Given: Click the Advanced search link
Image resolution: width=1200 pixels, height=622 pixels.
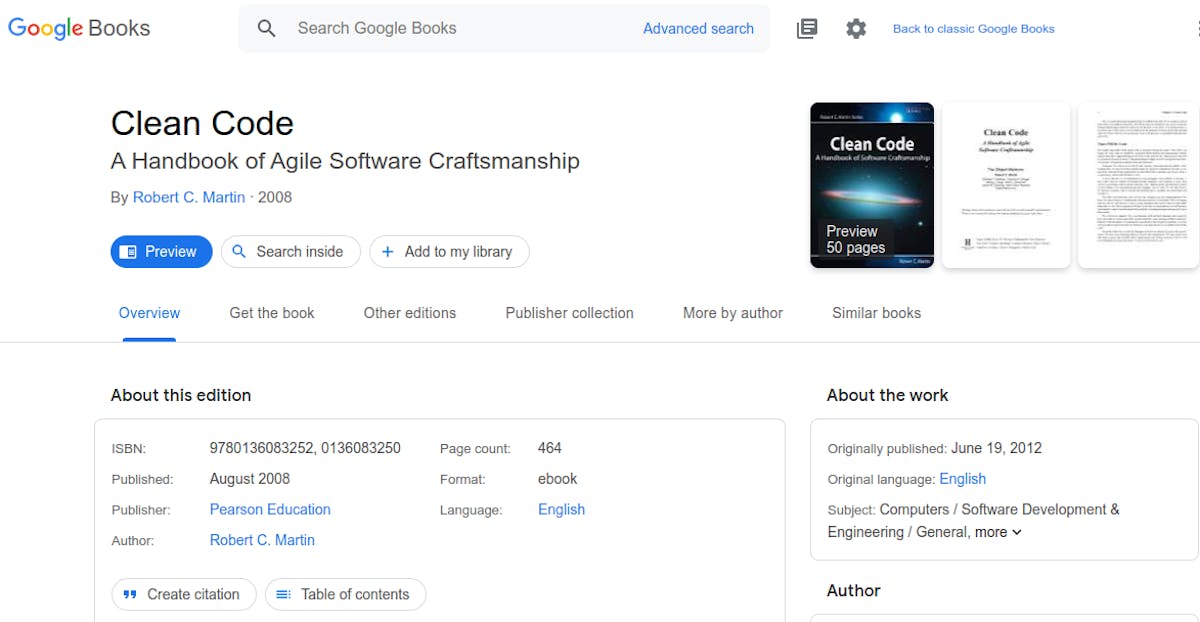Looking at the screenshot, I should pos(698,29).
